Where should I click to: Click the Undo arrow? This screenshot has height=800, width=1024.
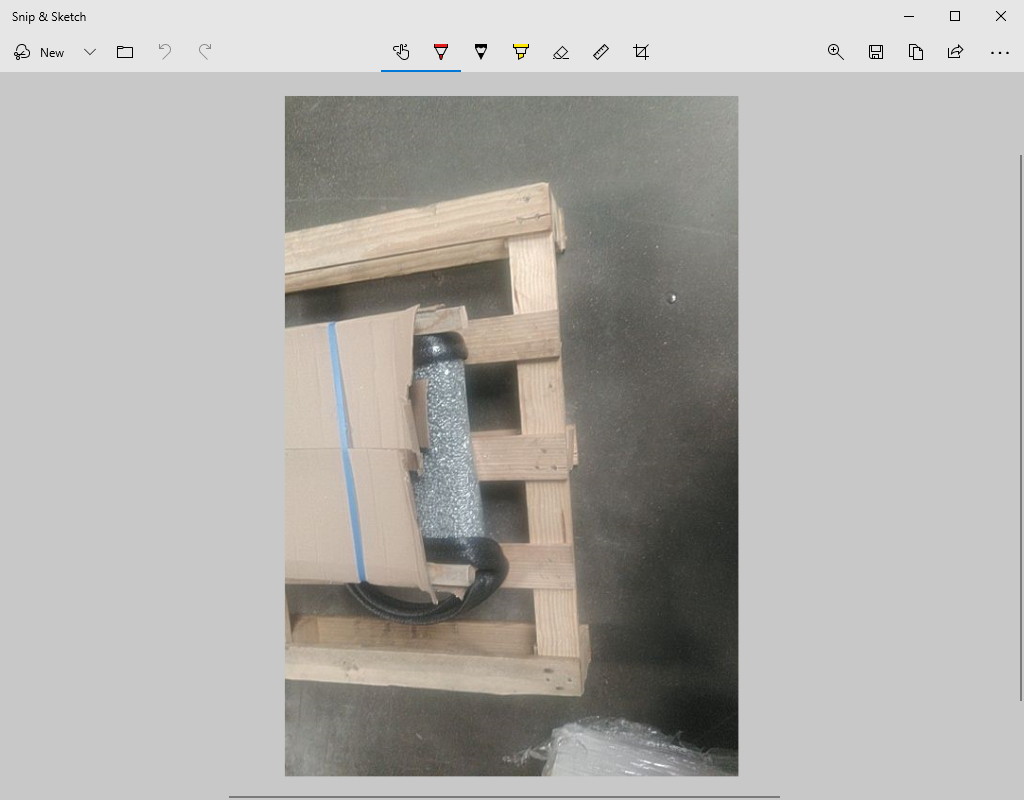tap(165, 52)
